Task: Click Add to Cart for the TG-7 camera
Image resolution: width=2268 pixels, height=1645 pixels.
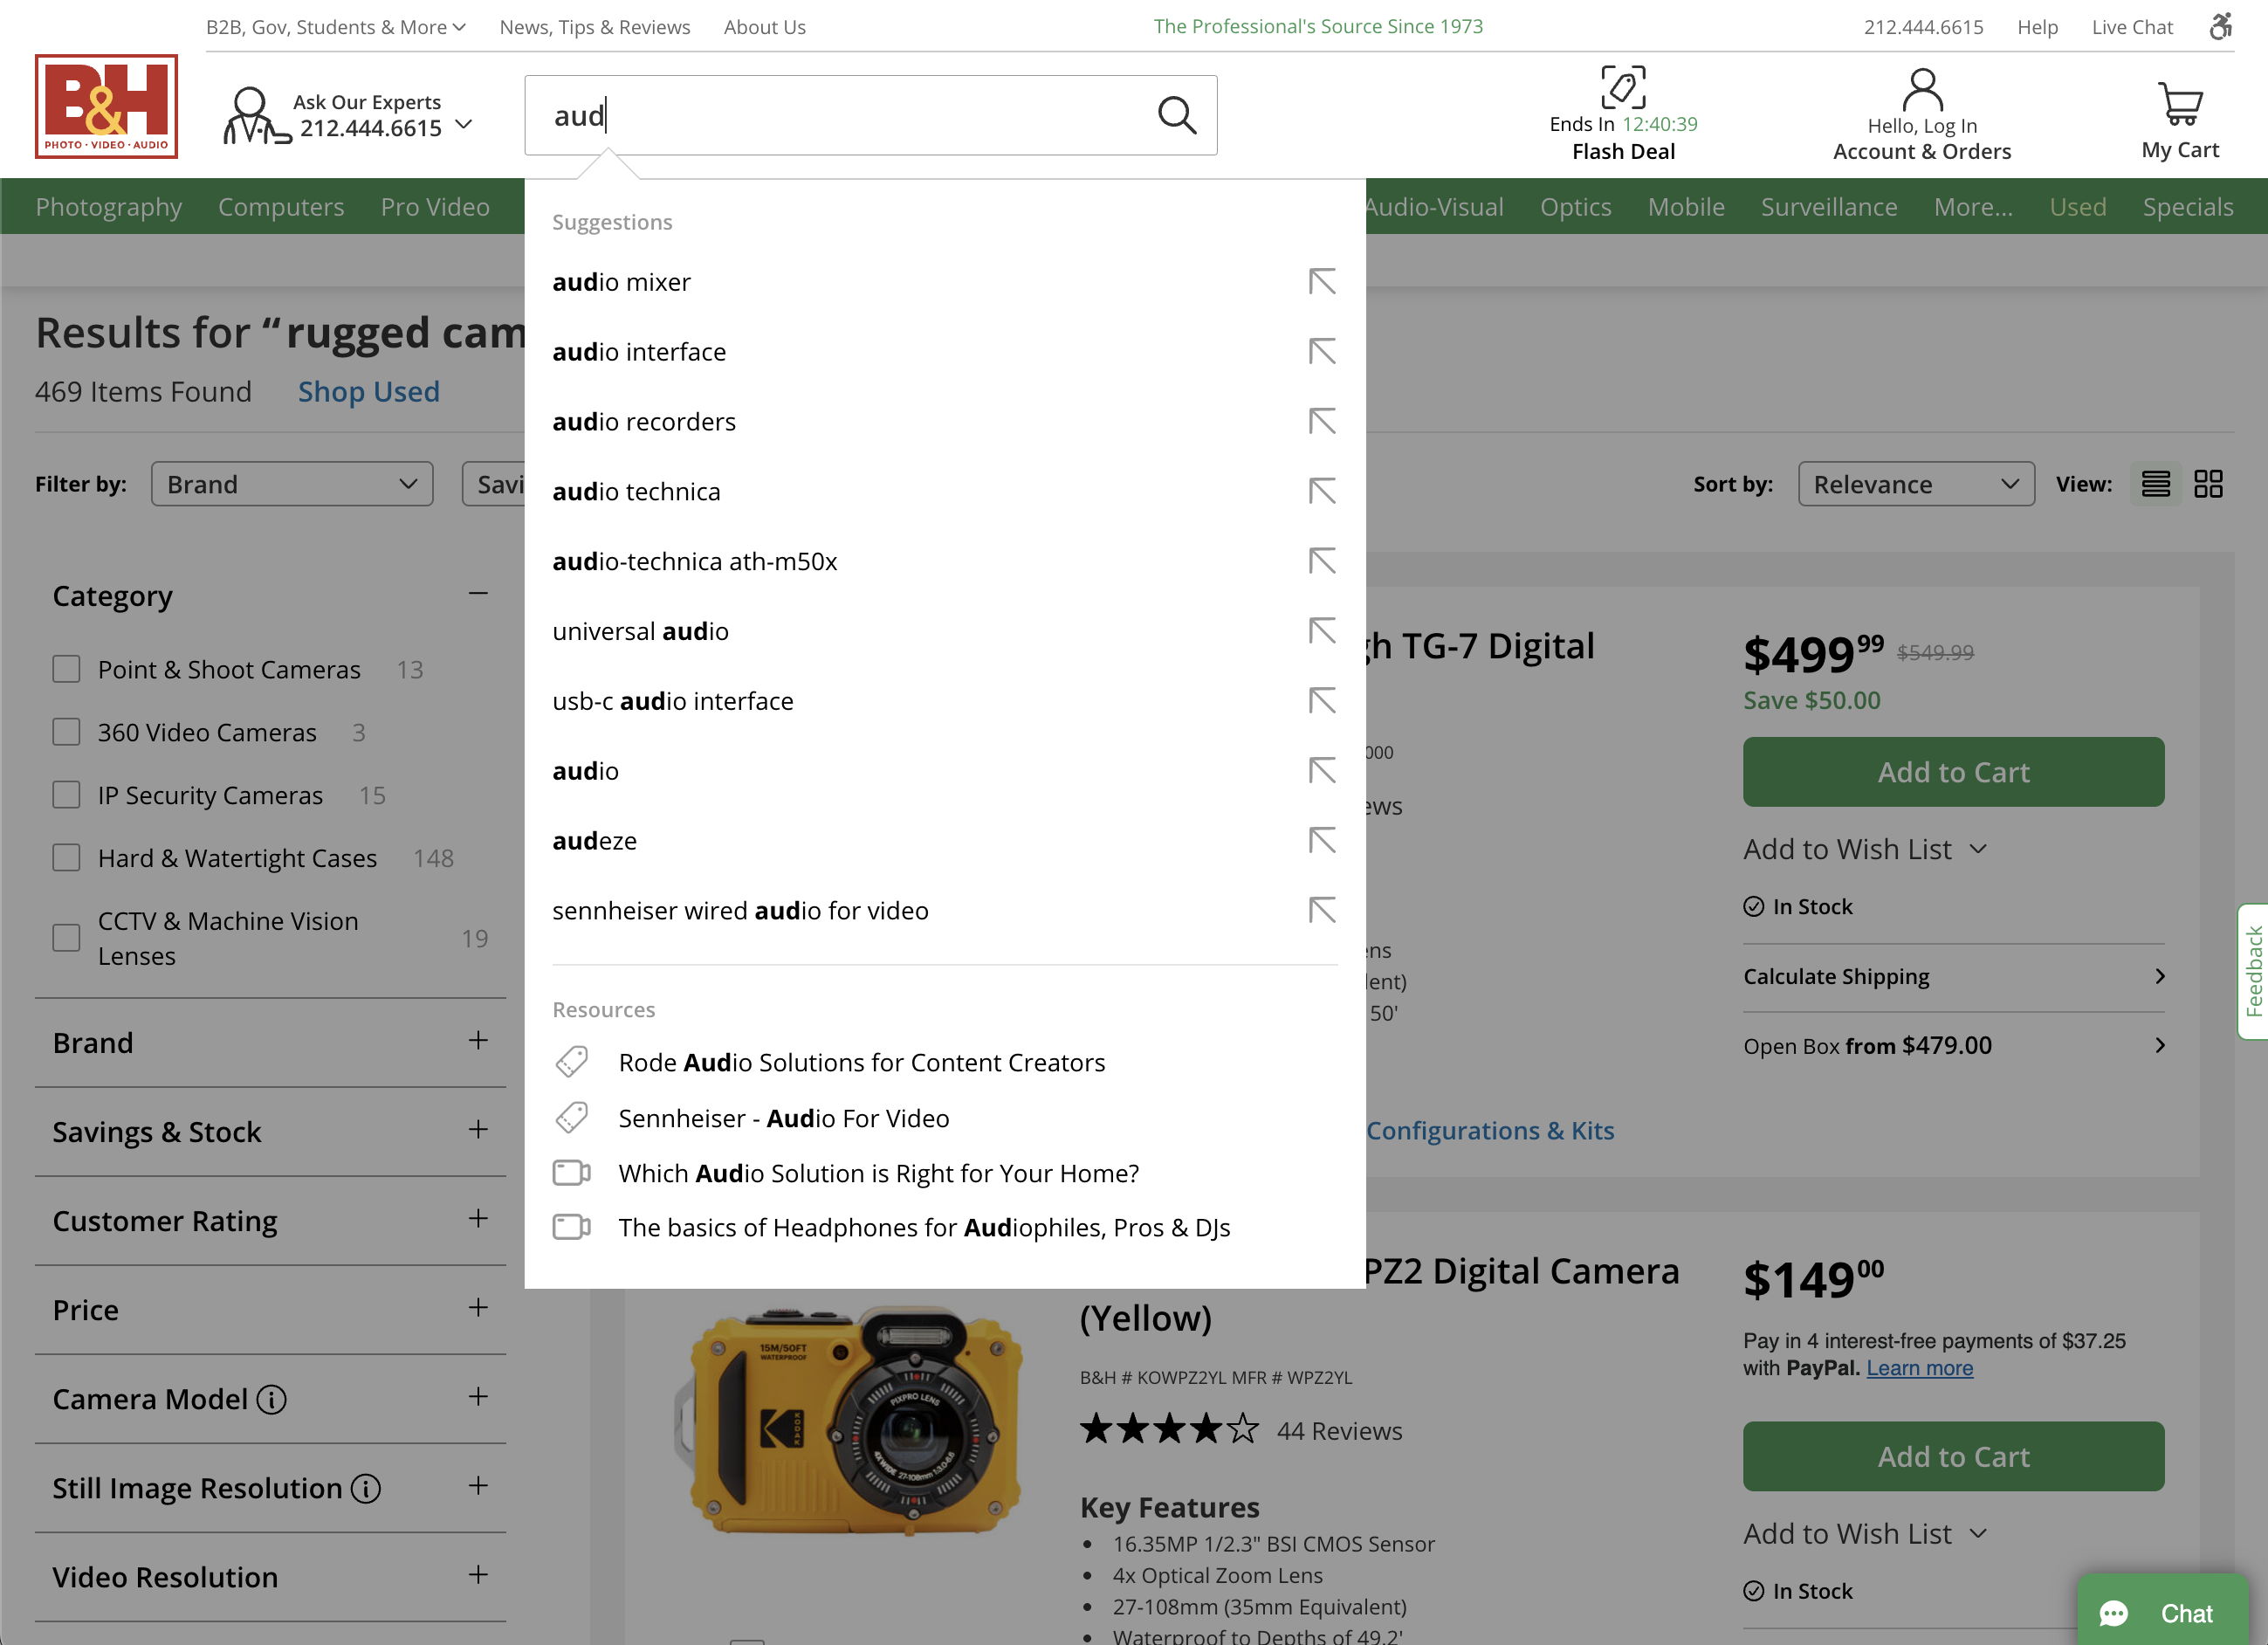Action: pos(1952,771)
